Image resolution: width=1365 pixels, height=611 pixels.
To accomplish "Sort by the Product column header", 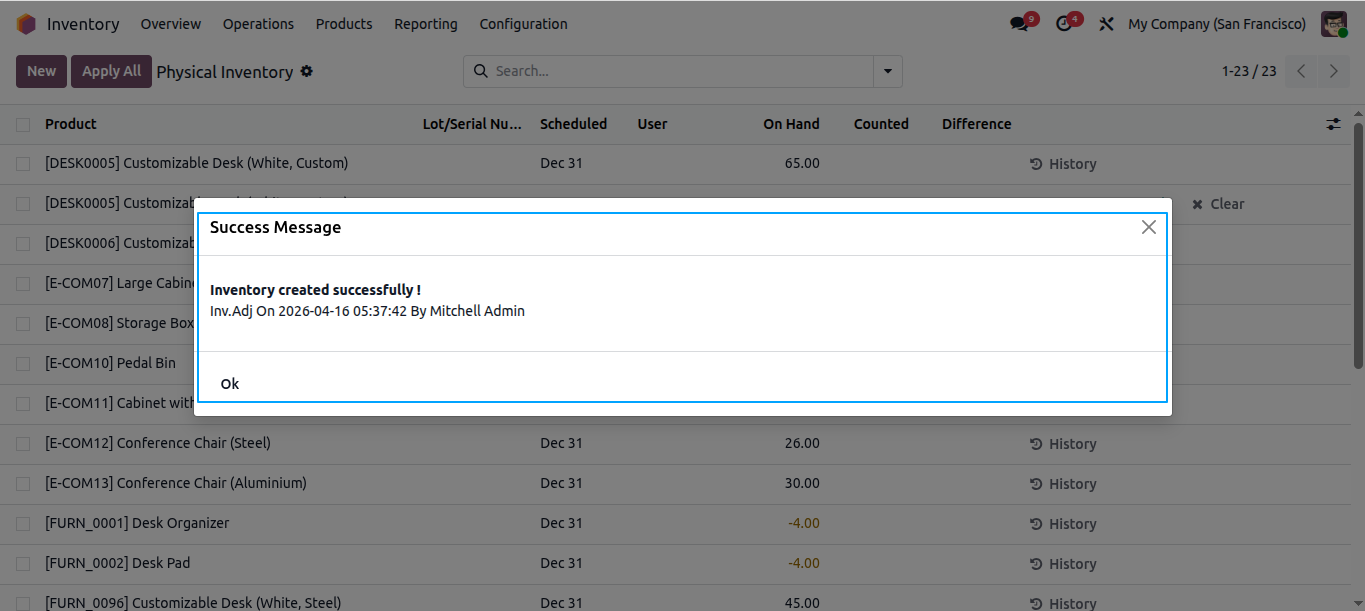I will pos(71,124).
